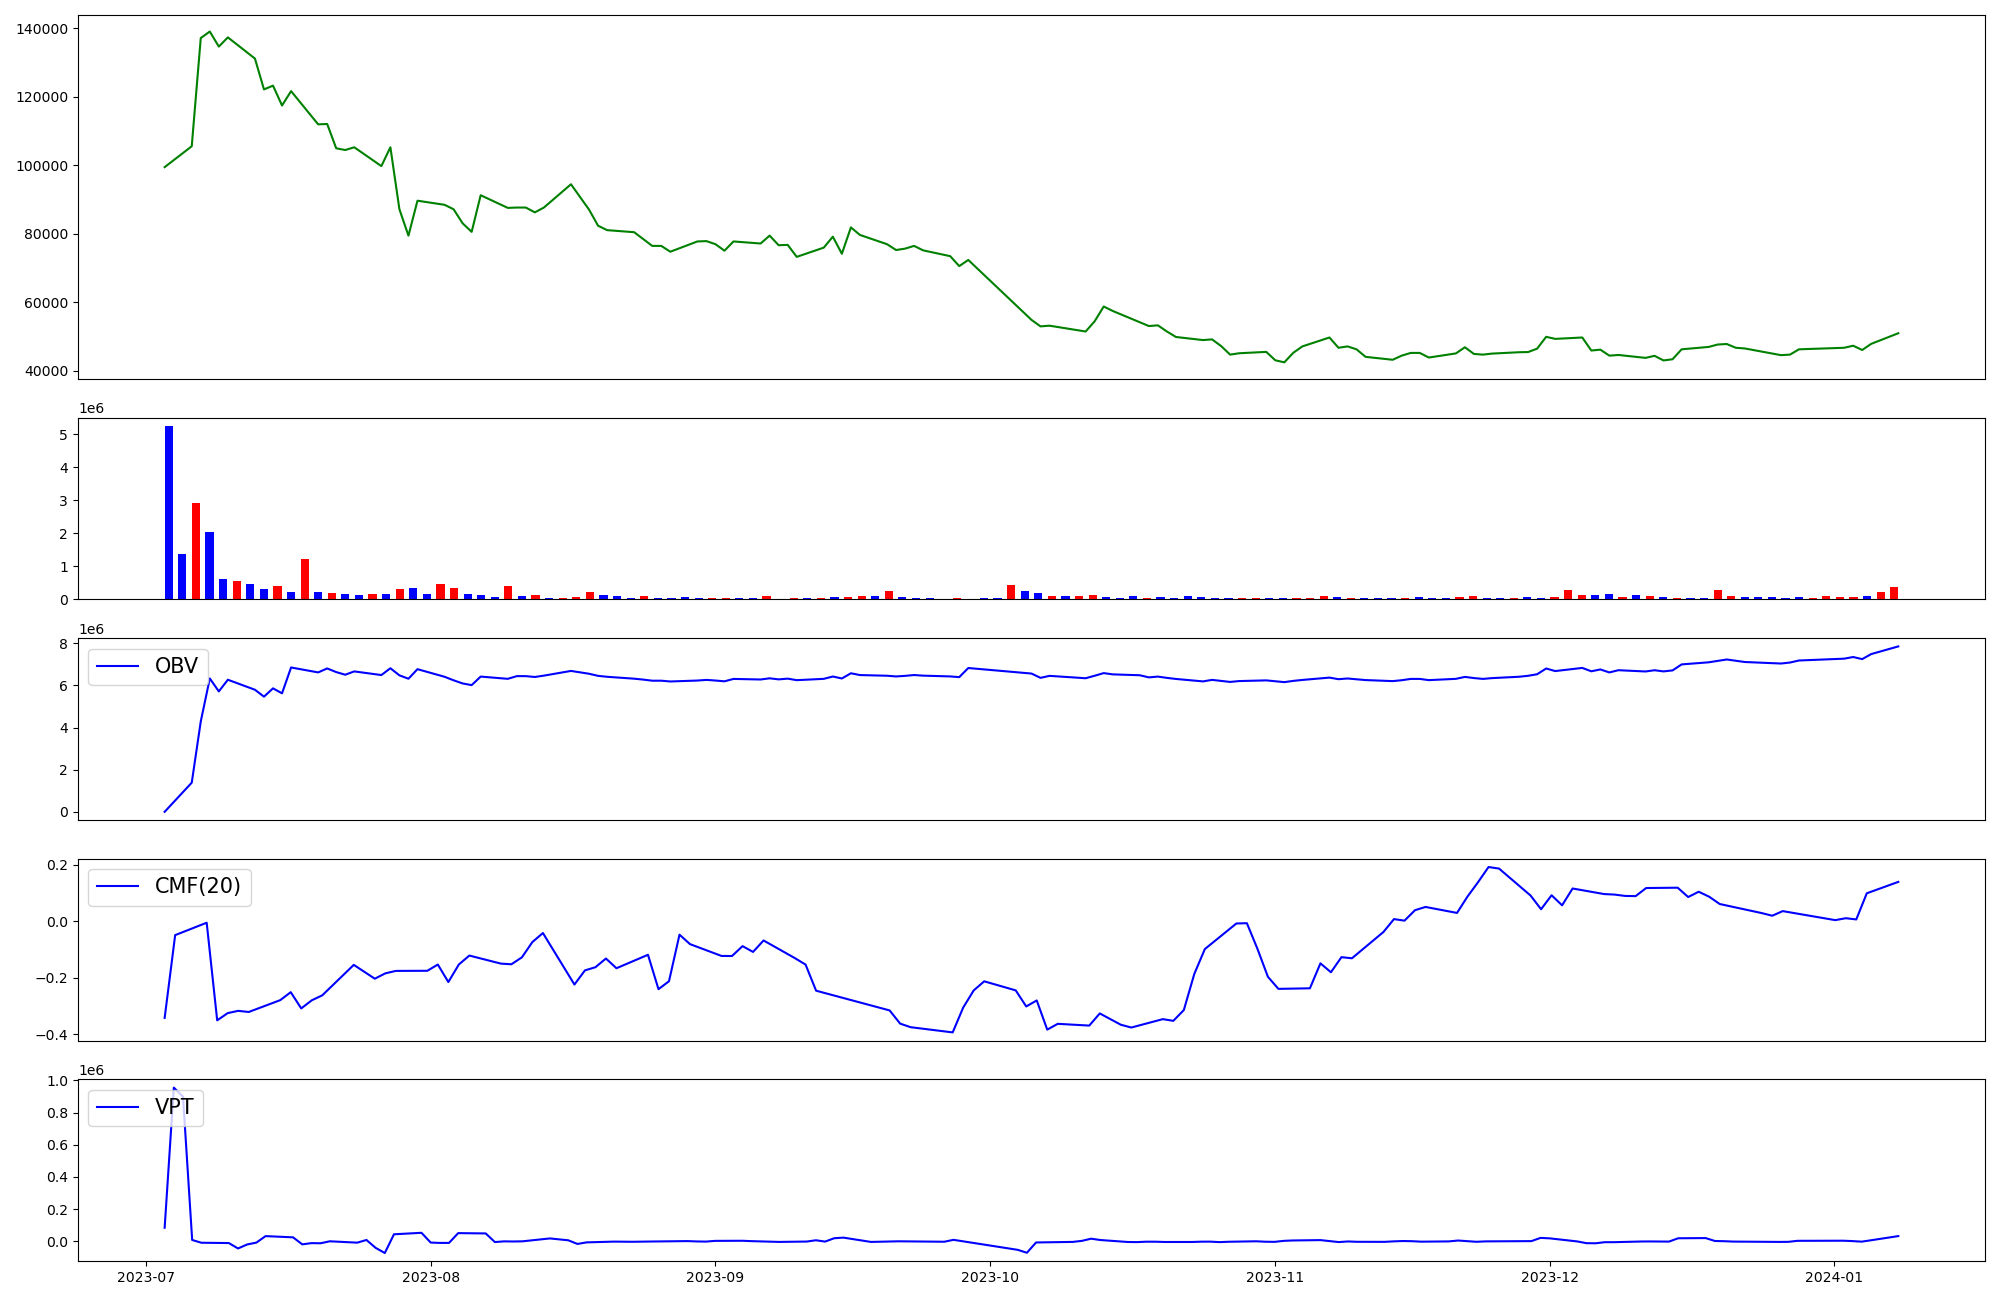The height and width of the screenshot is (1300, 2000).
Task: Select the 2023-10 x-axis date label
Action: tap(990, 1277)
